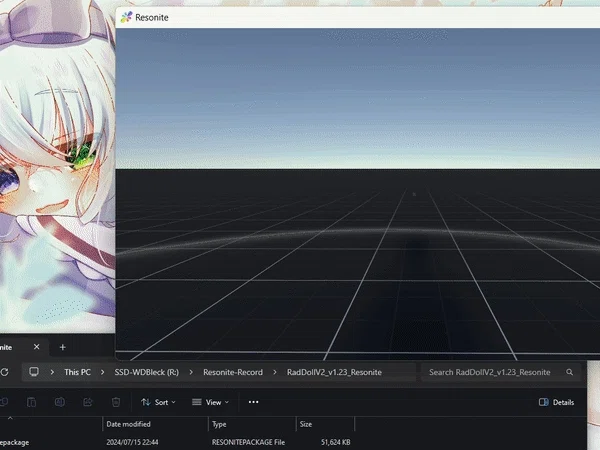This screenshot has height=450, width=600.
Task: Close the current File Explorer tab
Action: click(36, 347)
